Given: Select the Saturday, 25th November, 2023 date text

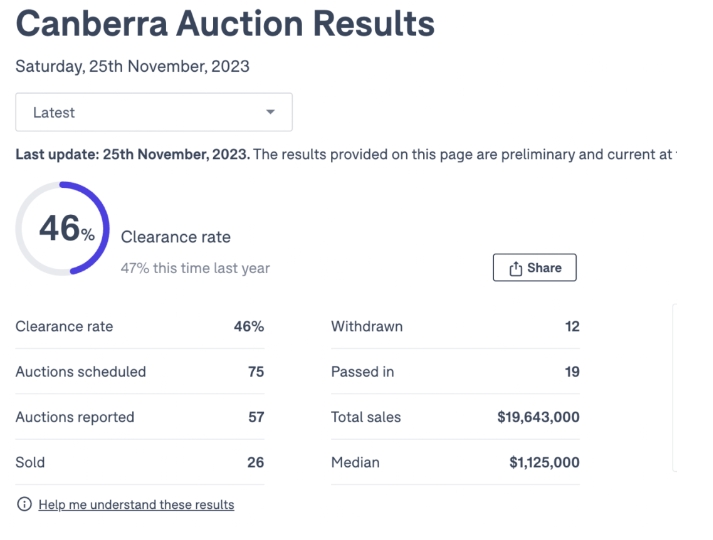Looking at the screenshot, I should click(132, 67).
